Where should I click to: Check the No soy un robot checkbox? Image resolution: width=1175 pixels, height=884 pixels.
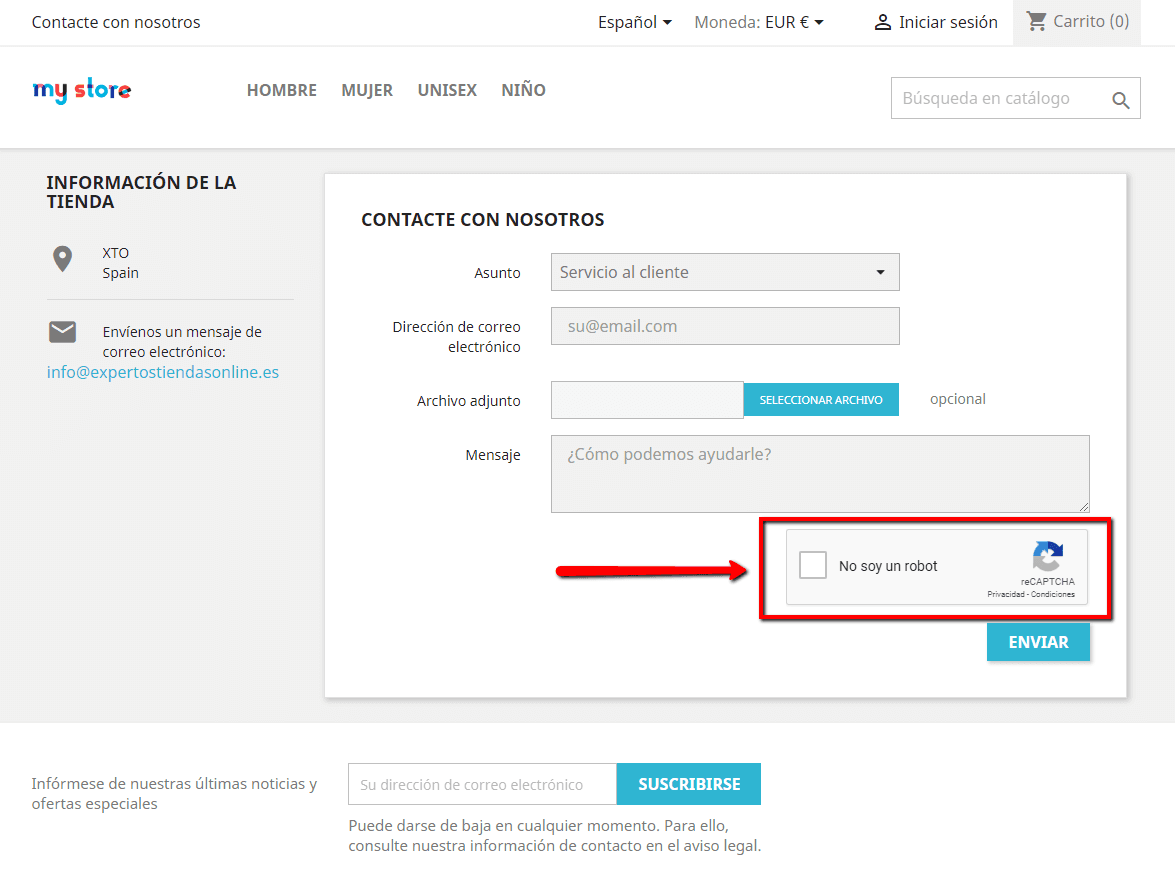tap(813, 565)
